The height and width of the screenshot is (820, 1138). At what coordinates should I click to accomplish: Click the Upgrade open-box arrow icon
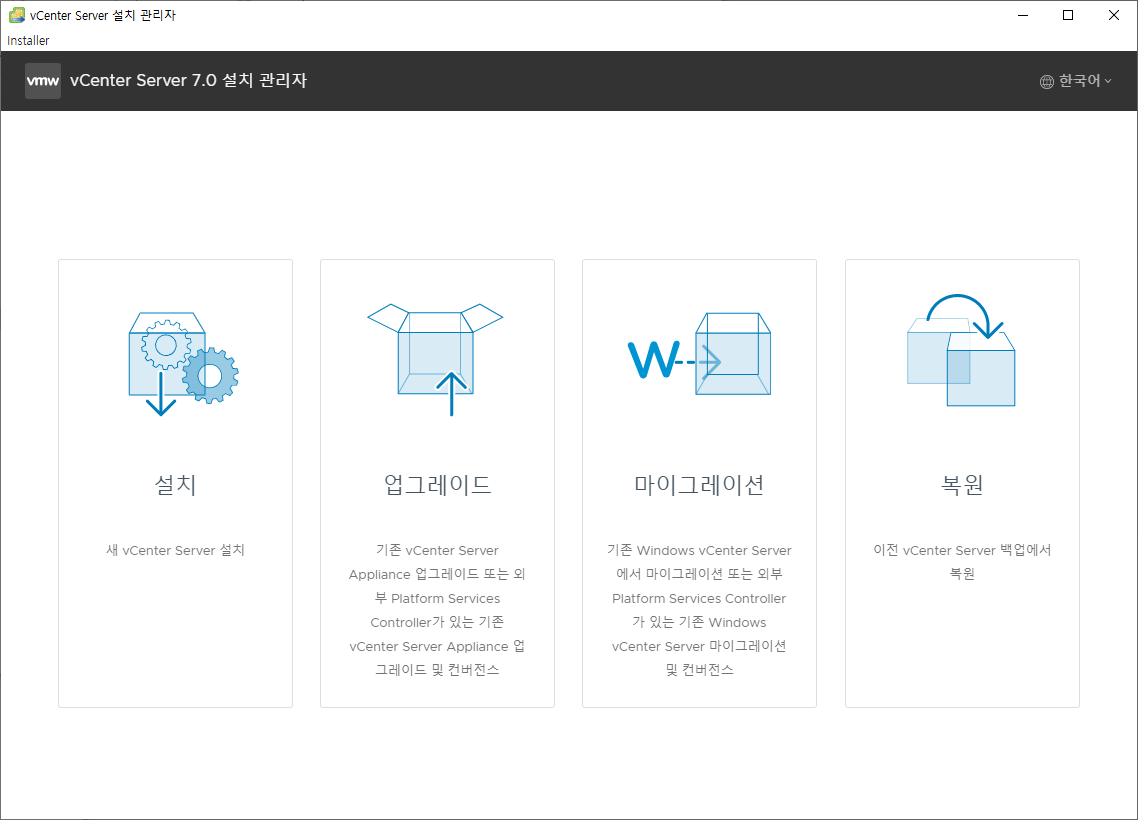pyautogui.click(x=435, y=359)
